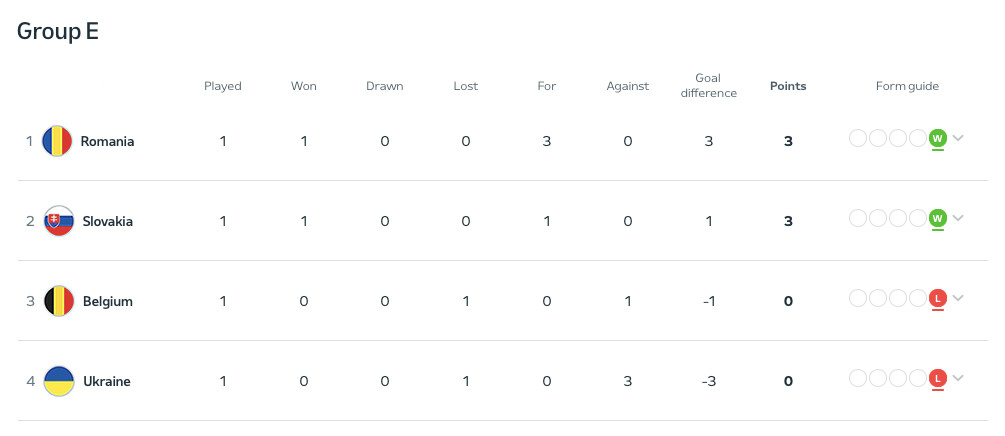Expand Ukraine's form guide chevron
This screenshot has width=1005, height=436.
pyautogui.click(x=958, y=378)
